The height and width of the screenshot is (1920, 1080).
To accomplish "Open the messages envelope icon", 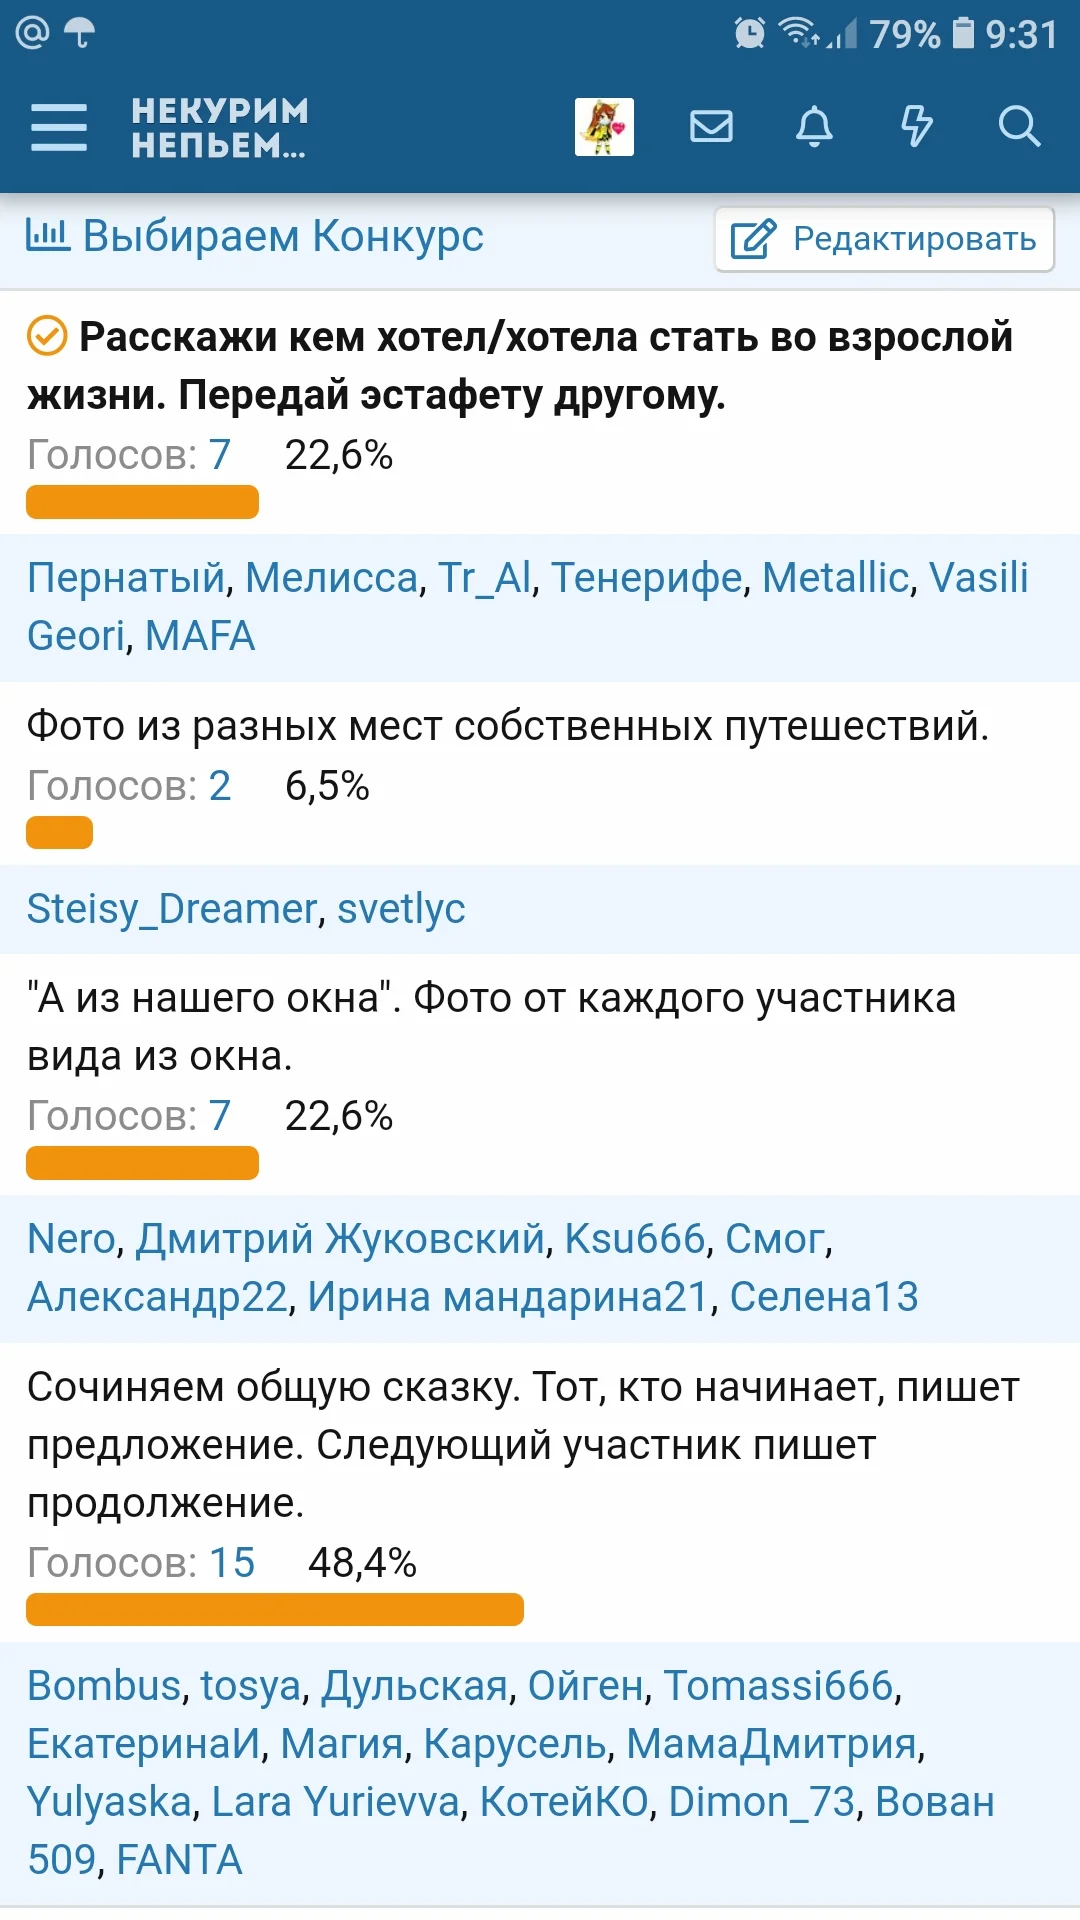I will (711, 127).
